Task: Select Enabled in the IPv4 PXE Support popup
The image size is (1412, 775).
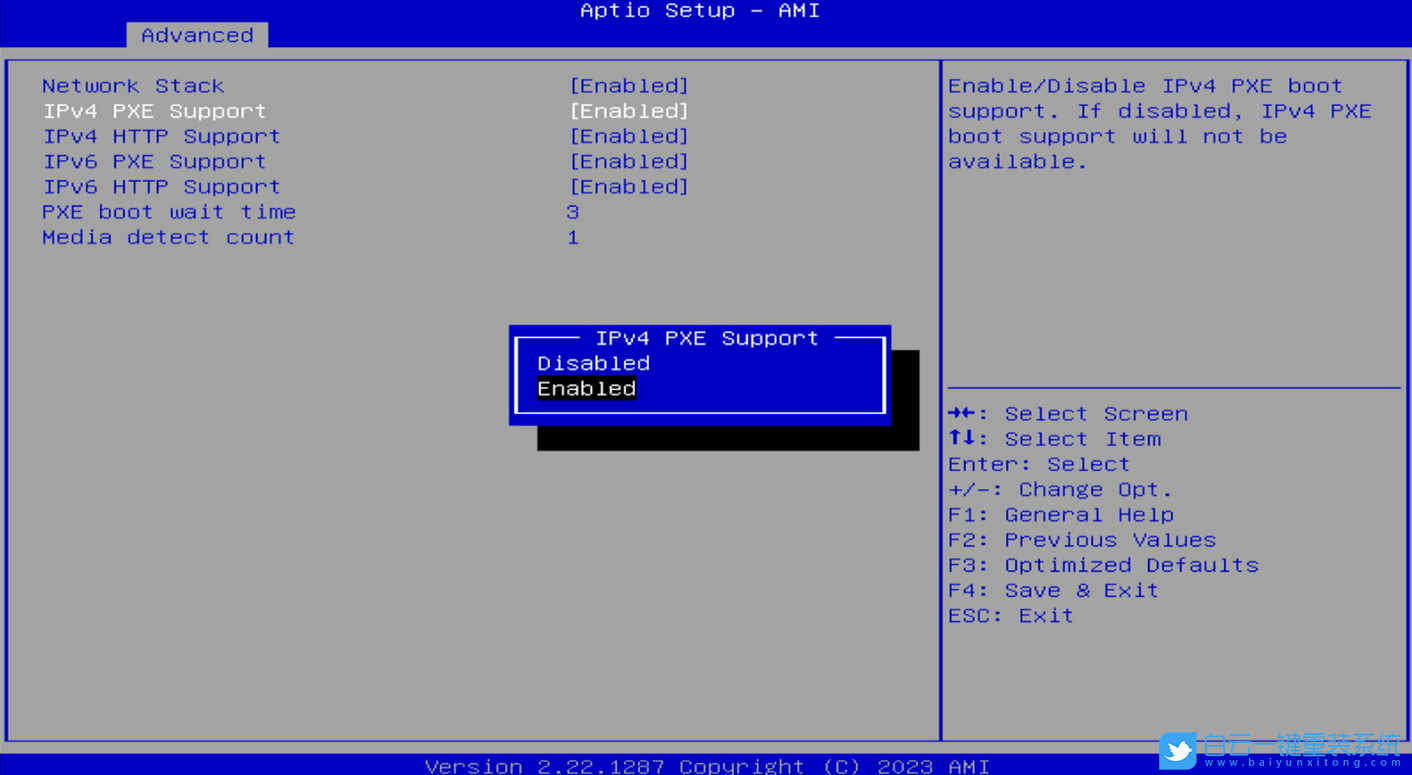Action: click(585, 388)
